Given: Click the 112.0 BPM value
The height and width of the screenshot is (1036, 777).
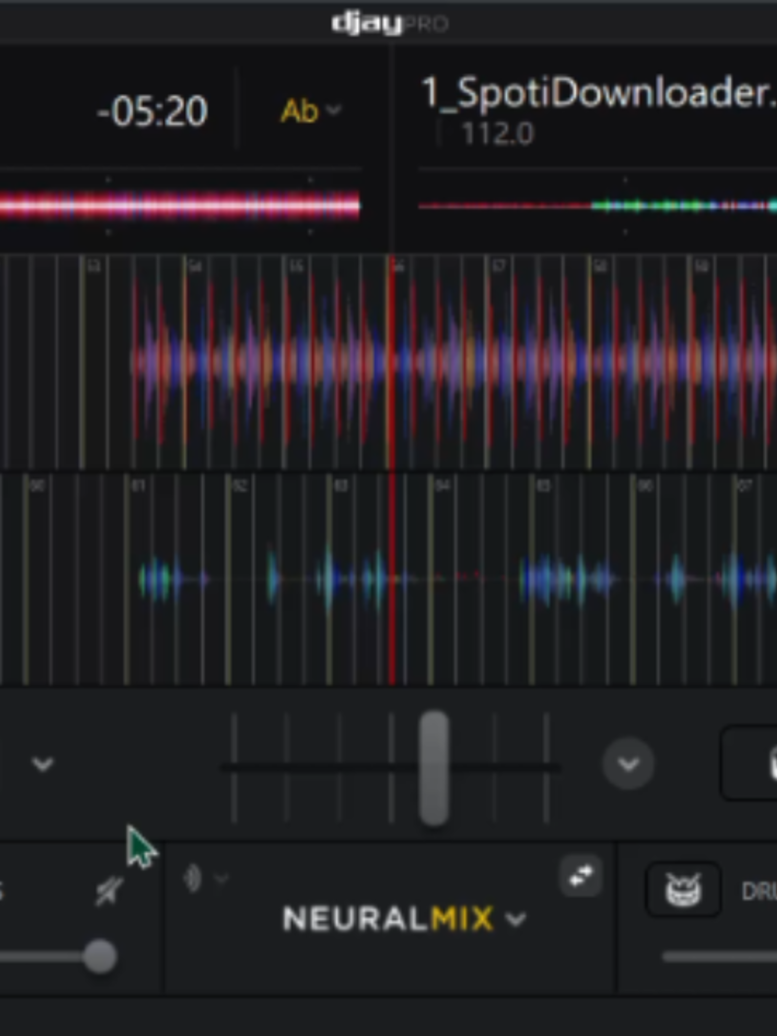Looking at the screenshot, I should (x=497, y=135).
